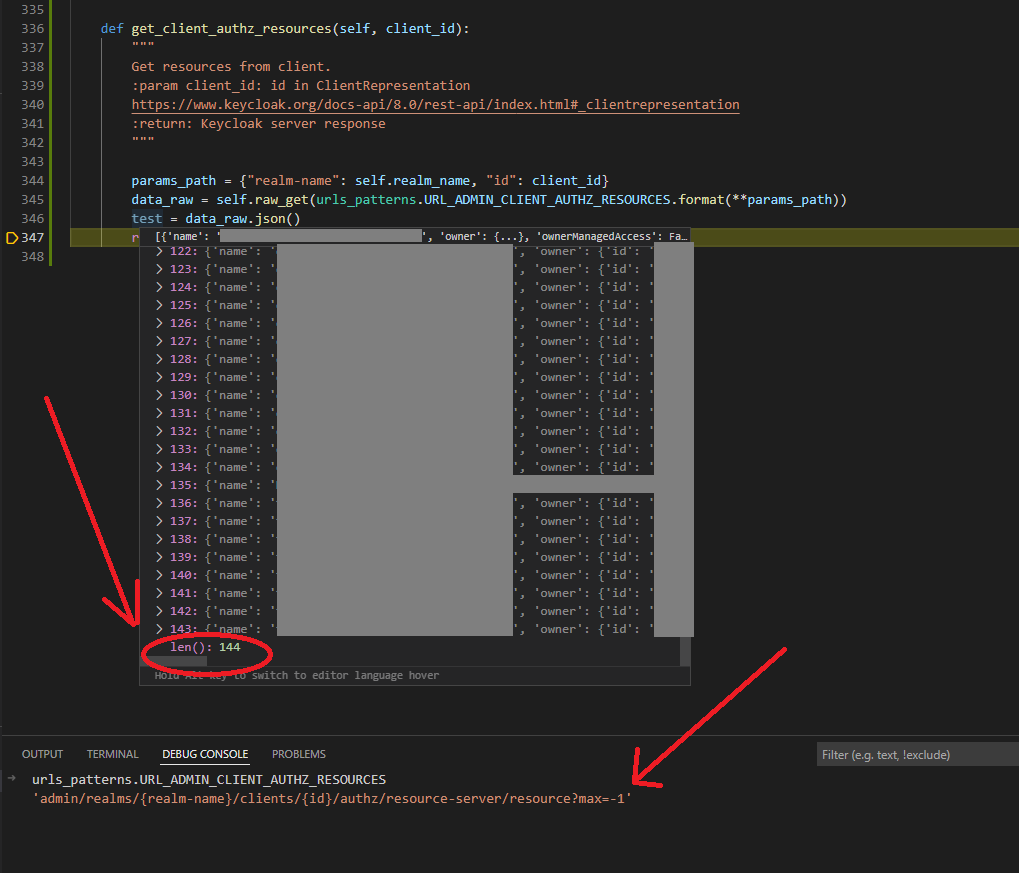Open the keycloak.org docs-api link on line 340
1019x873 pixels.
point(435,104)
